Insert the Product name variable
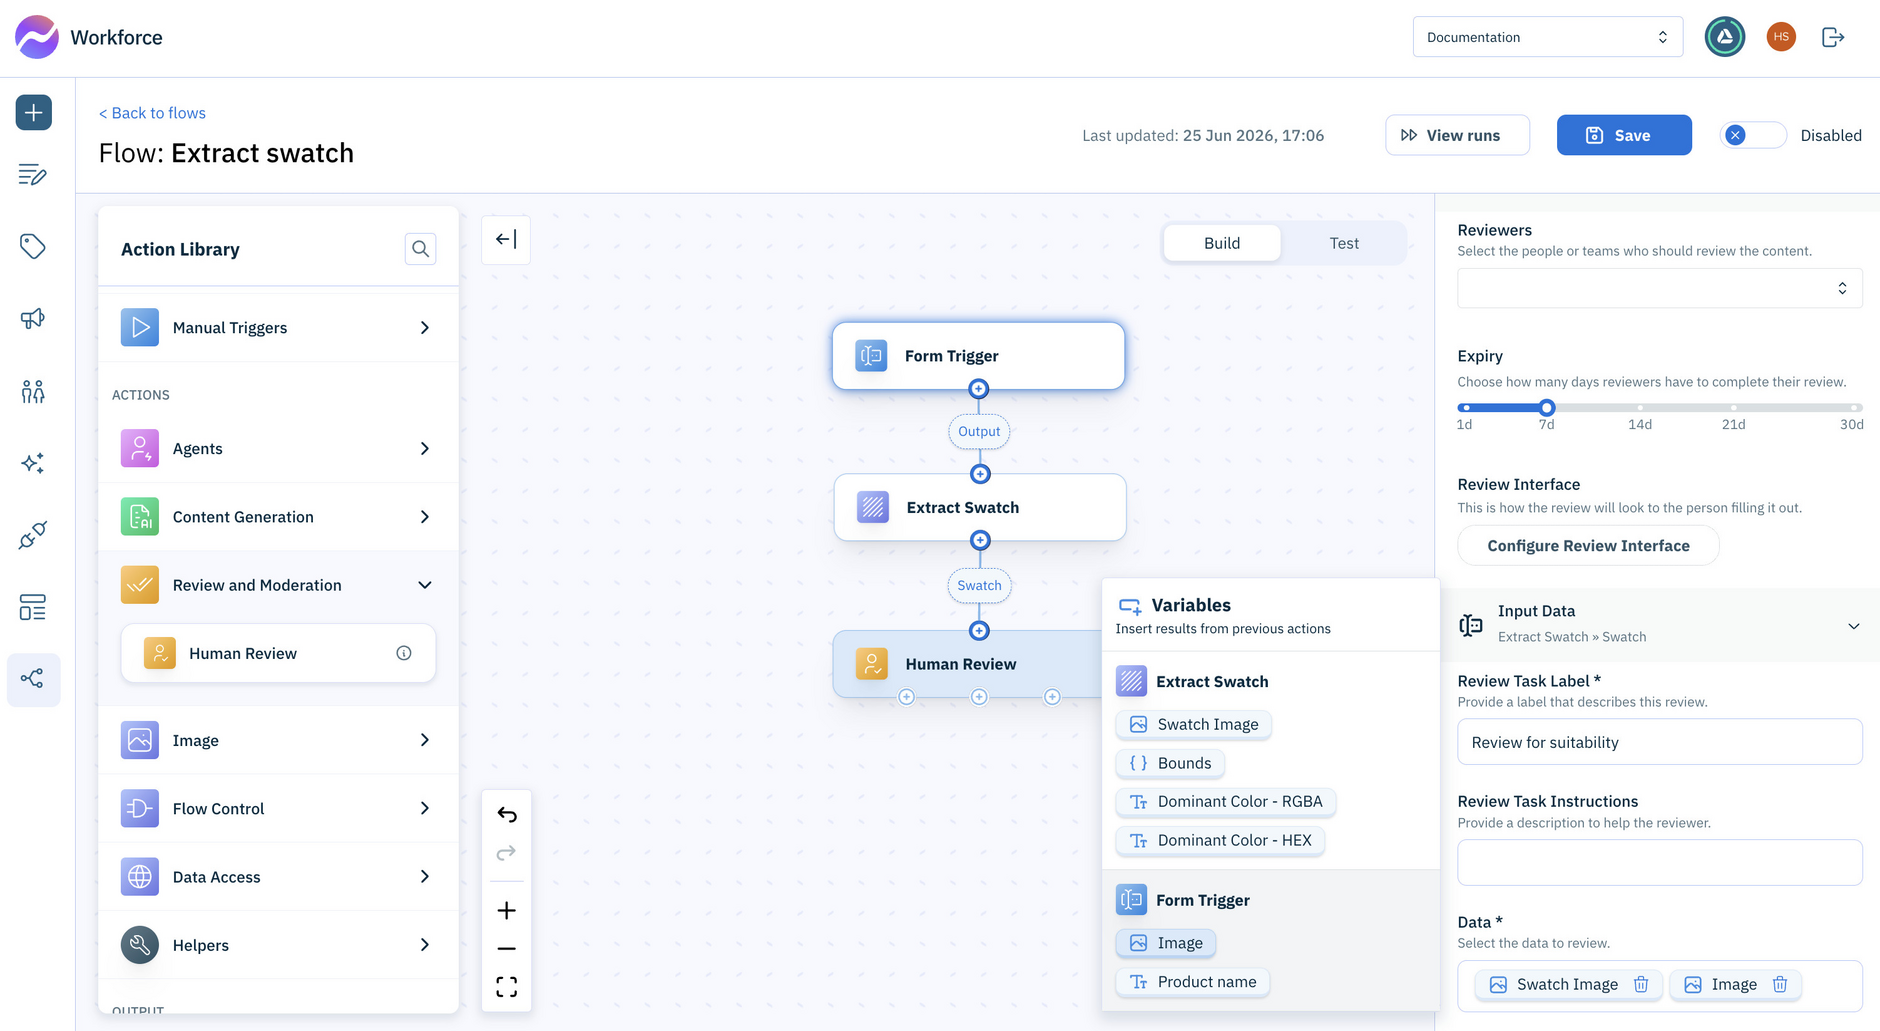The width and height of the screenshot is (1880, 1031). pos(1193,982)
